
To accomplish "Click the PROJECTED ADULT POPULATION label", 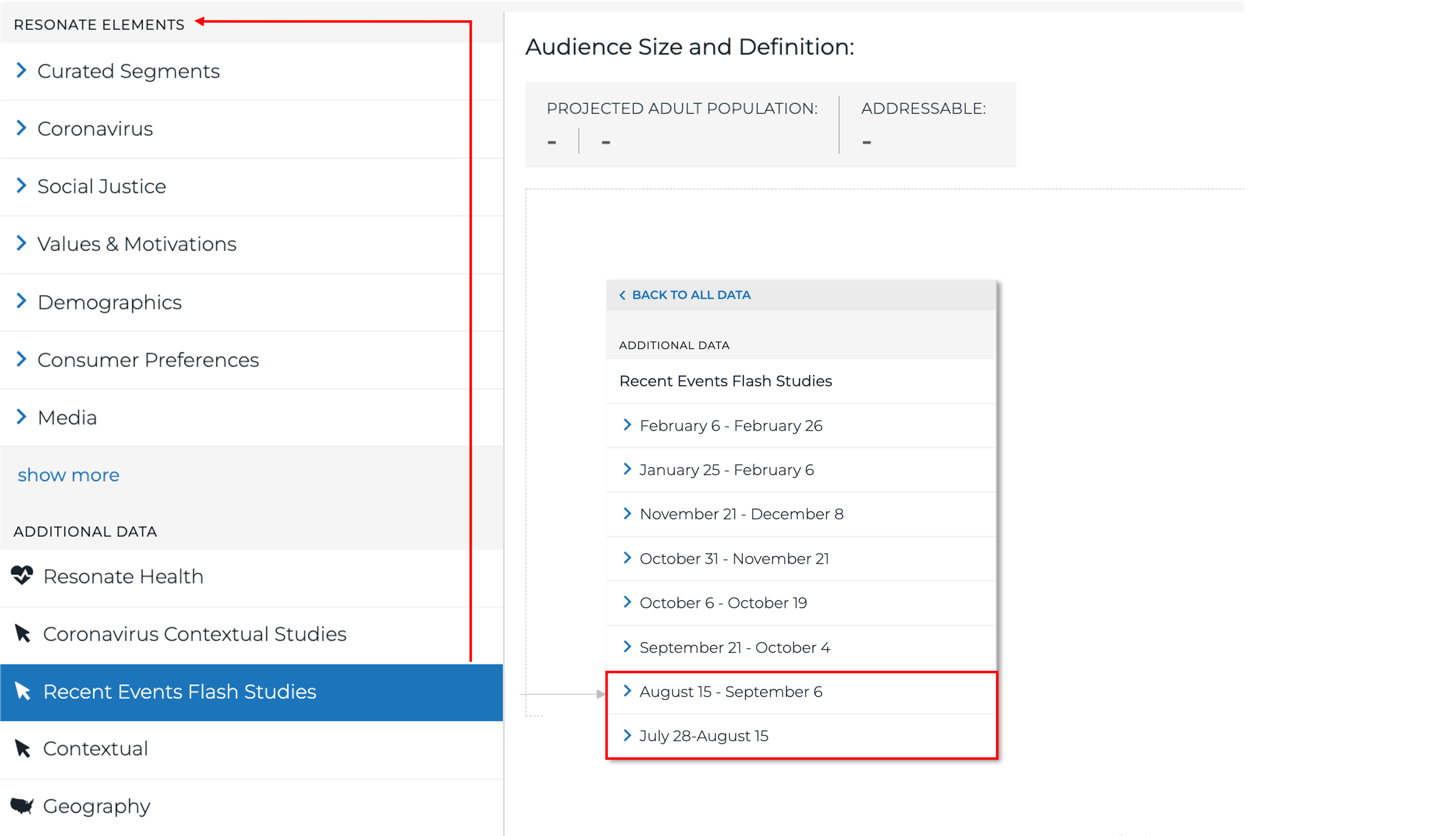I will click(x=682, y=108).
